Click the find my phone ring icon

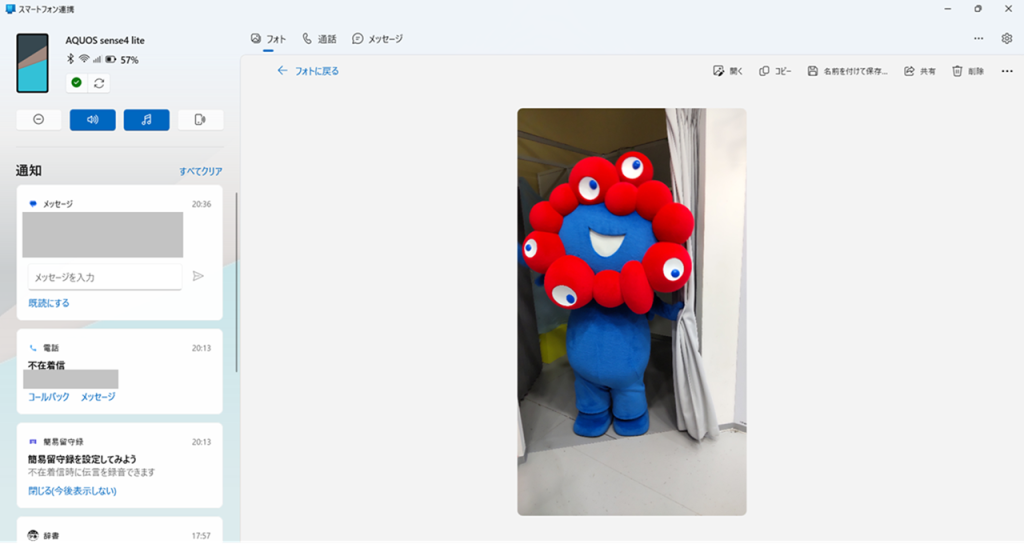click(200, 120)
